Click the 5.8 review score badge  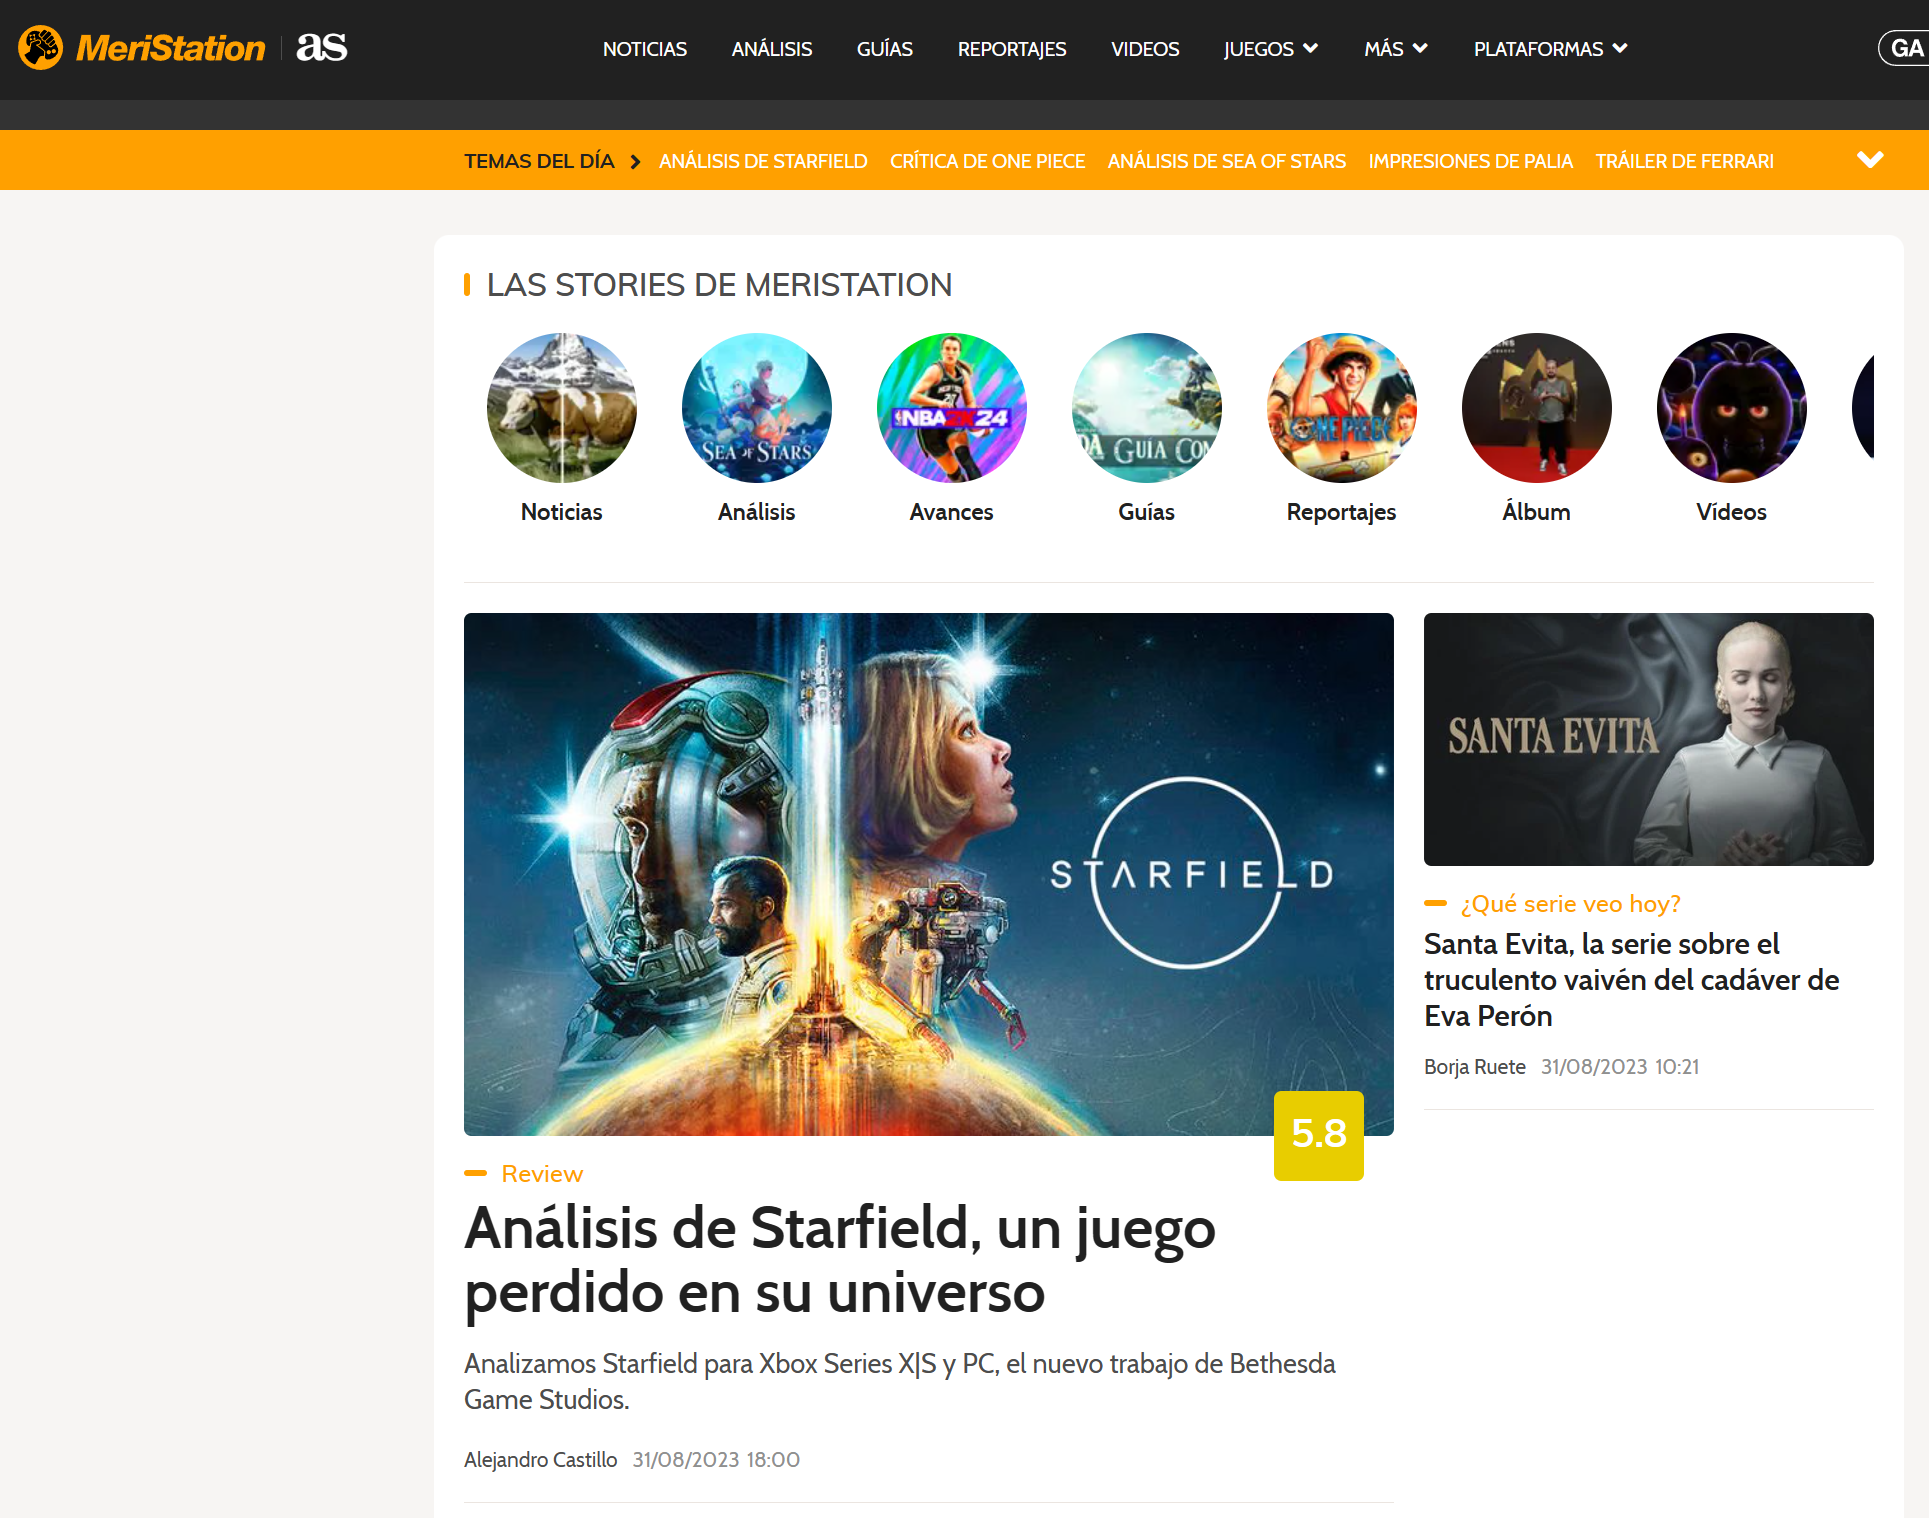coord(1319,1135)
